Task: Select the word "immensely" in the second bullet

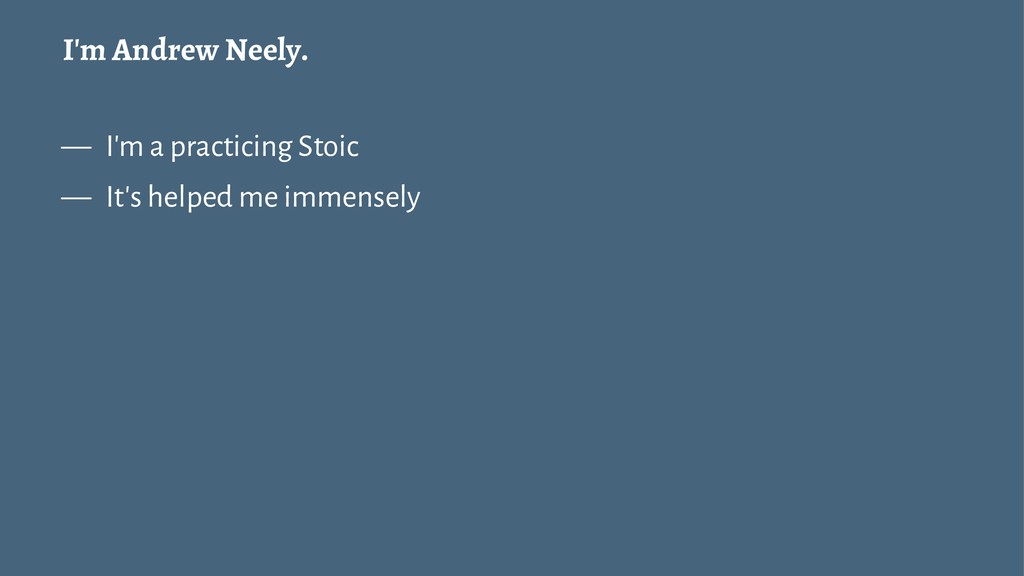Action: click(x=352, y=198)
